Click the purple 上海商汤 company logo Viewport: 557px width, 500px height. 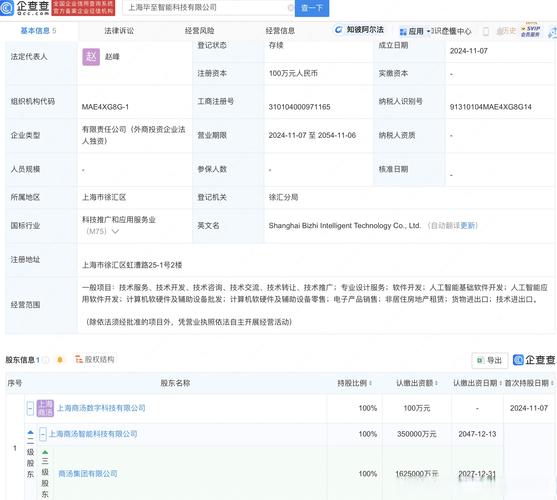point(45,408)
